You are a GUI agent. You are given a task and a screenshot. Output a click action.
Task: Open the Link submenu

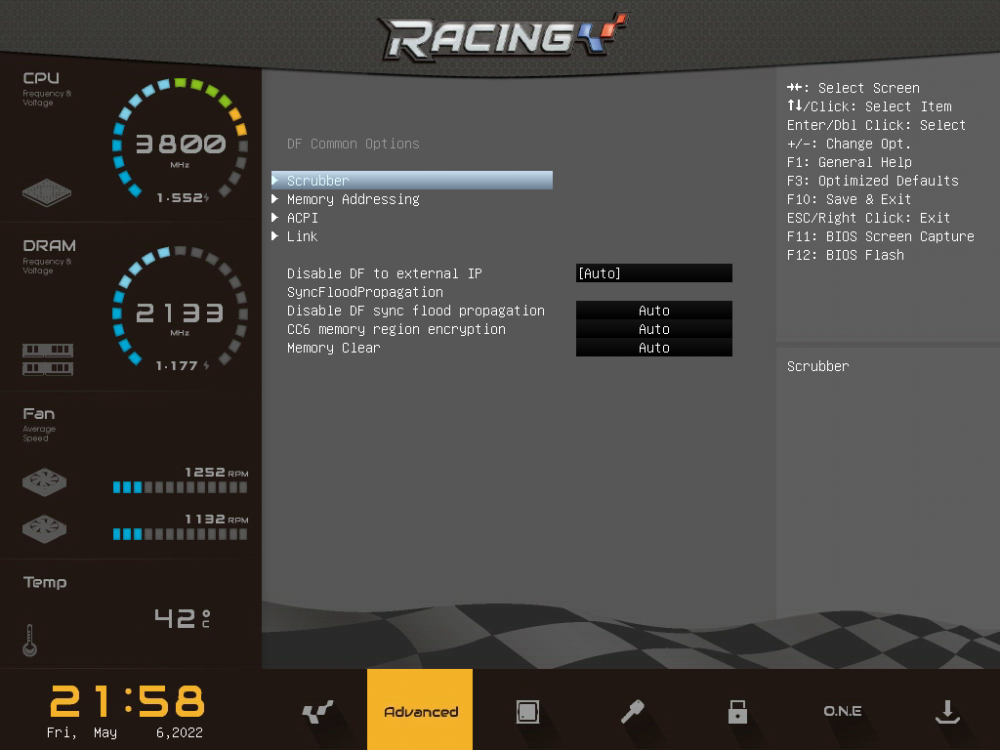(x=302, y=237)
